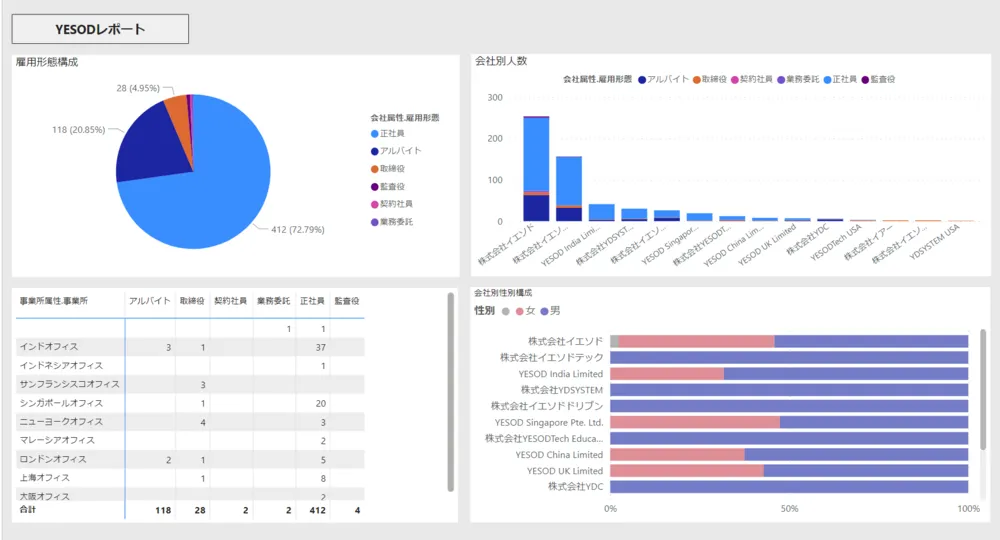Select the サンフランシスコオフィス table row
Screen dimensions: 1000x540
(x=190, y=384)
